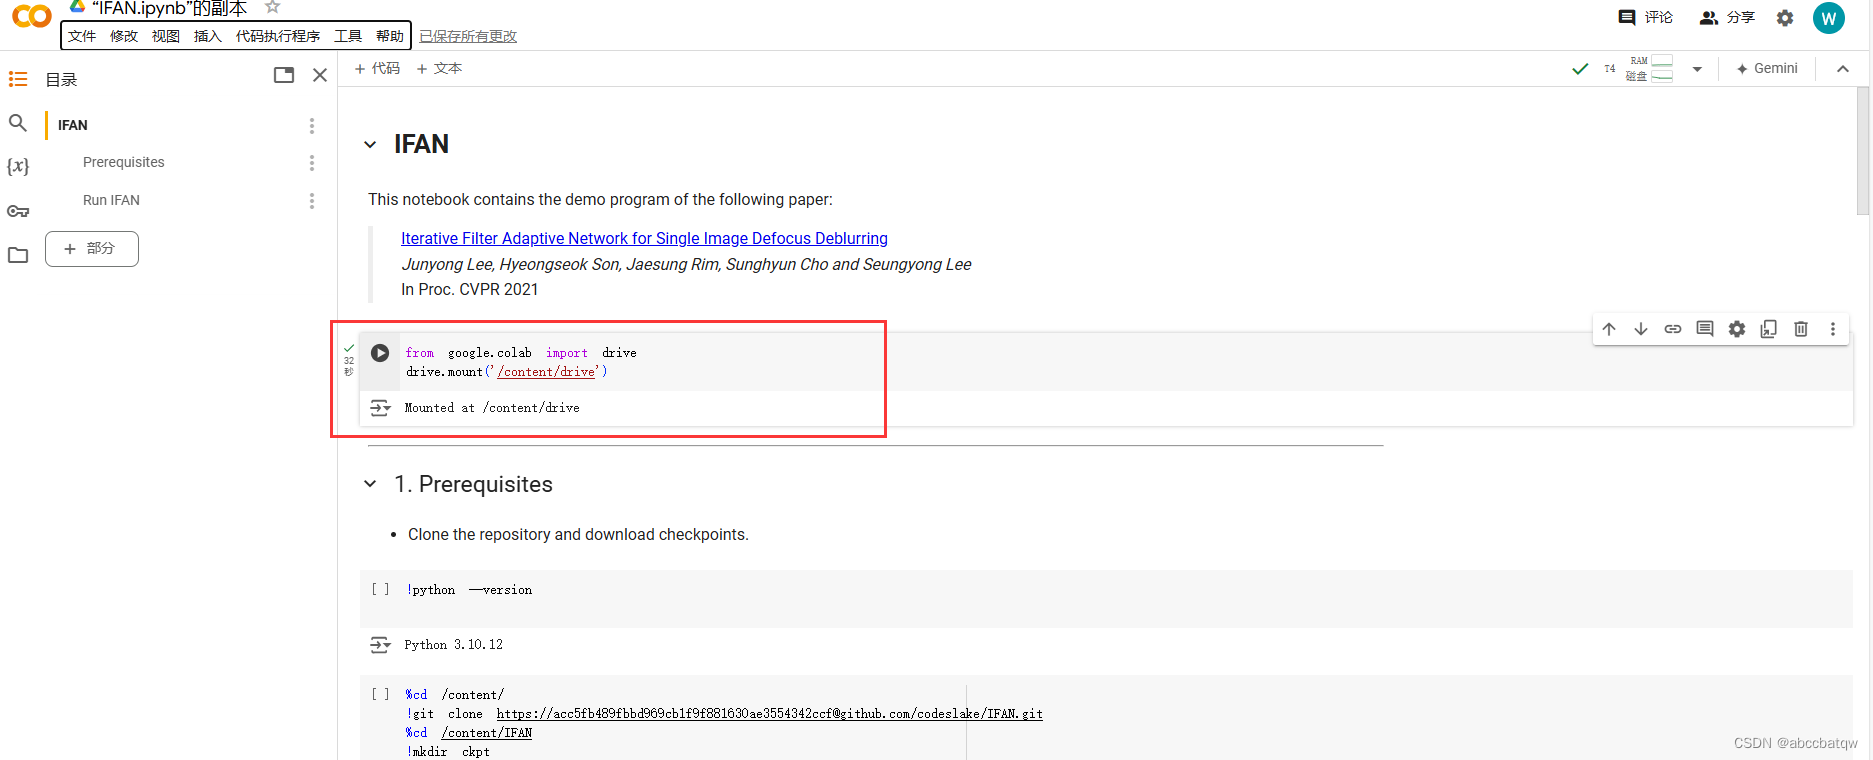The height and width of the screenshot is (760, 1873).
Task: Click the notebook title IFAN.ipynb
Action: 169,8
